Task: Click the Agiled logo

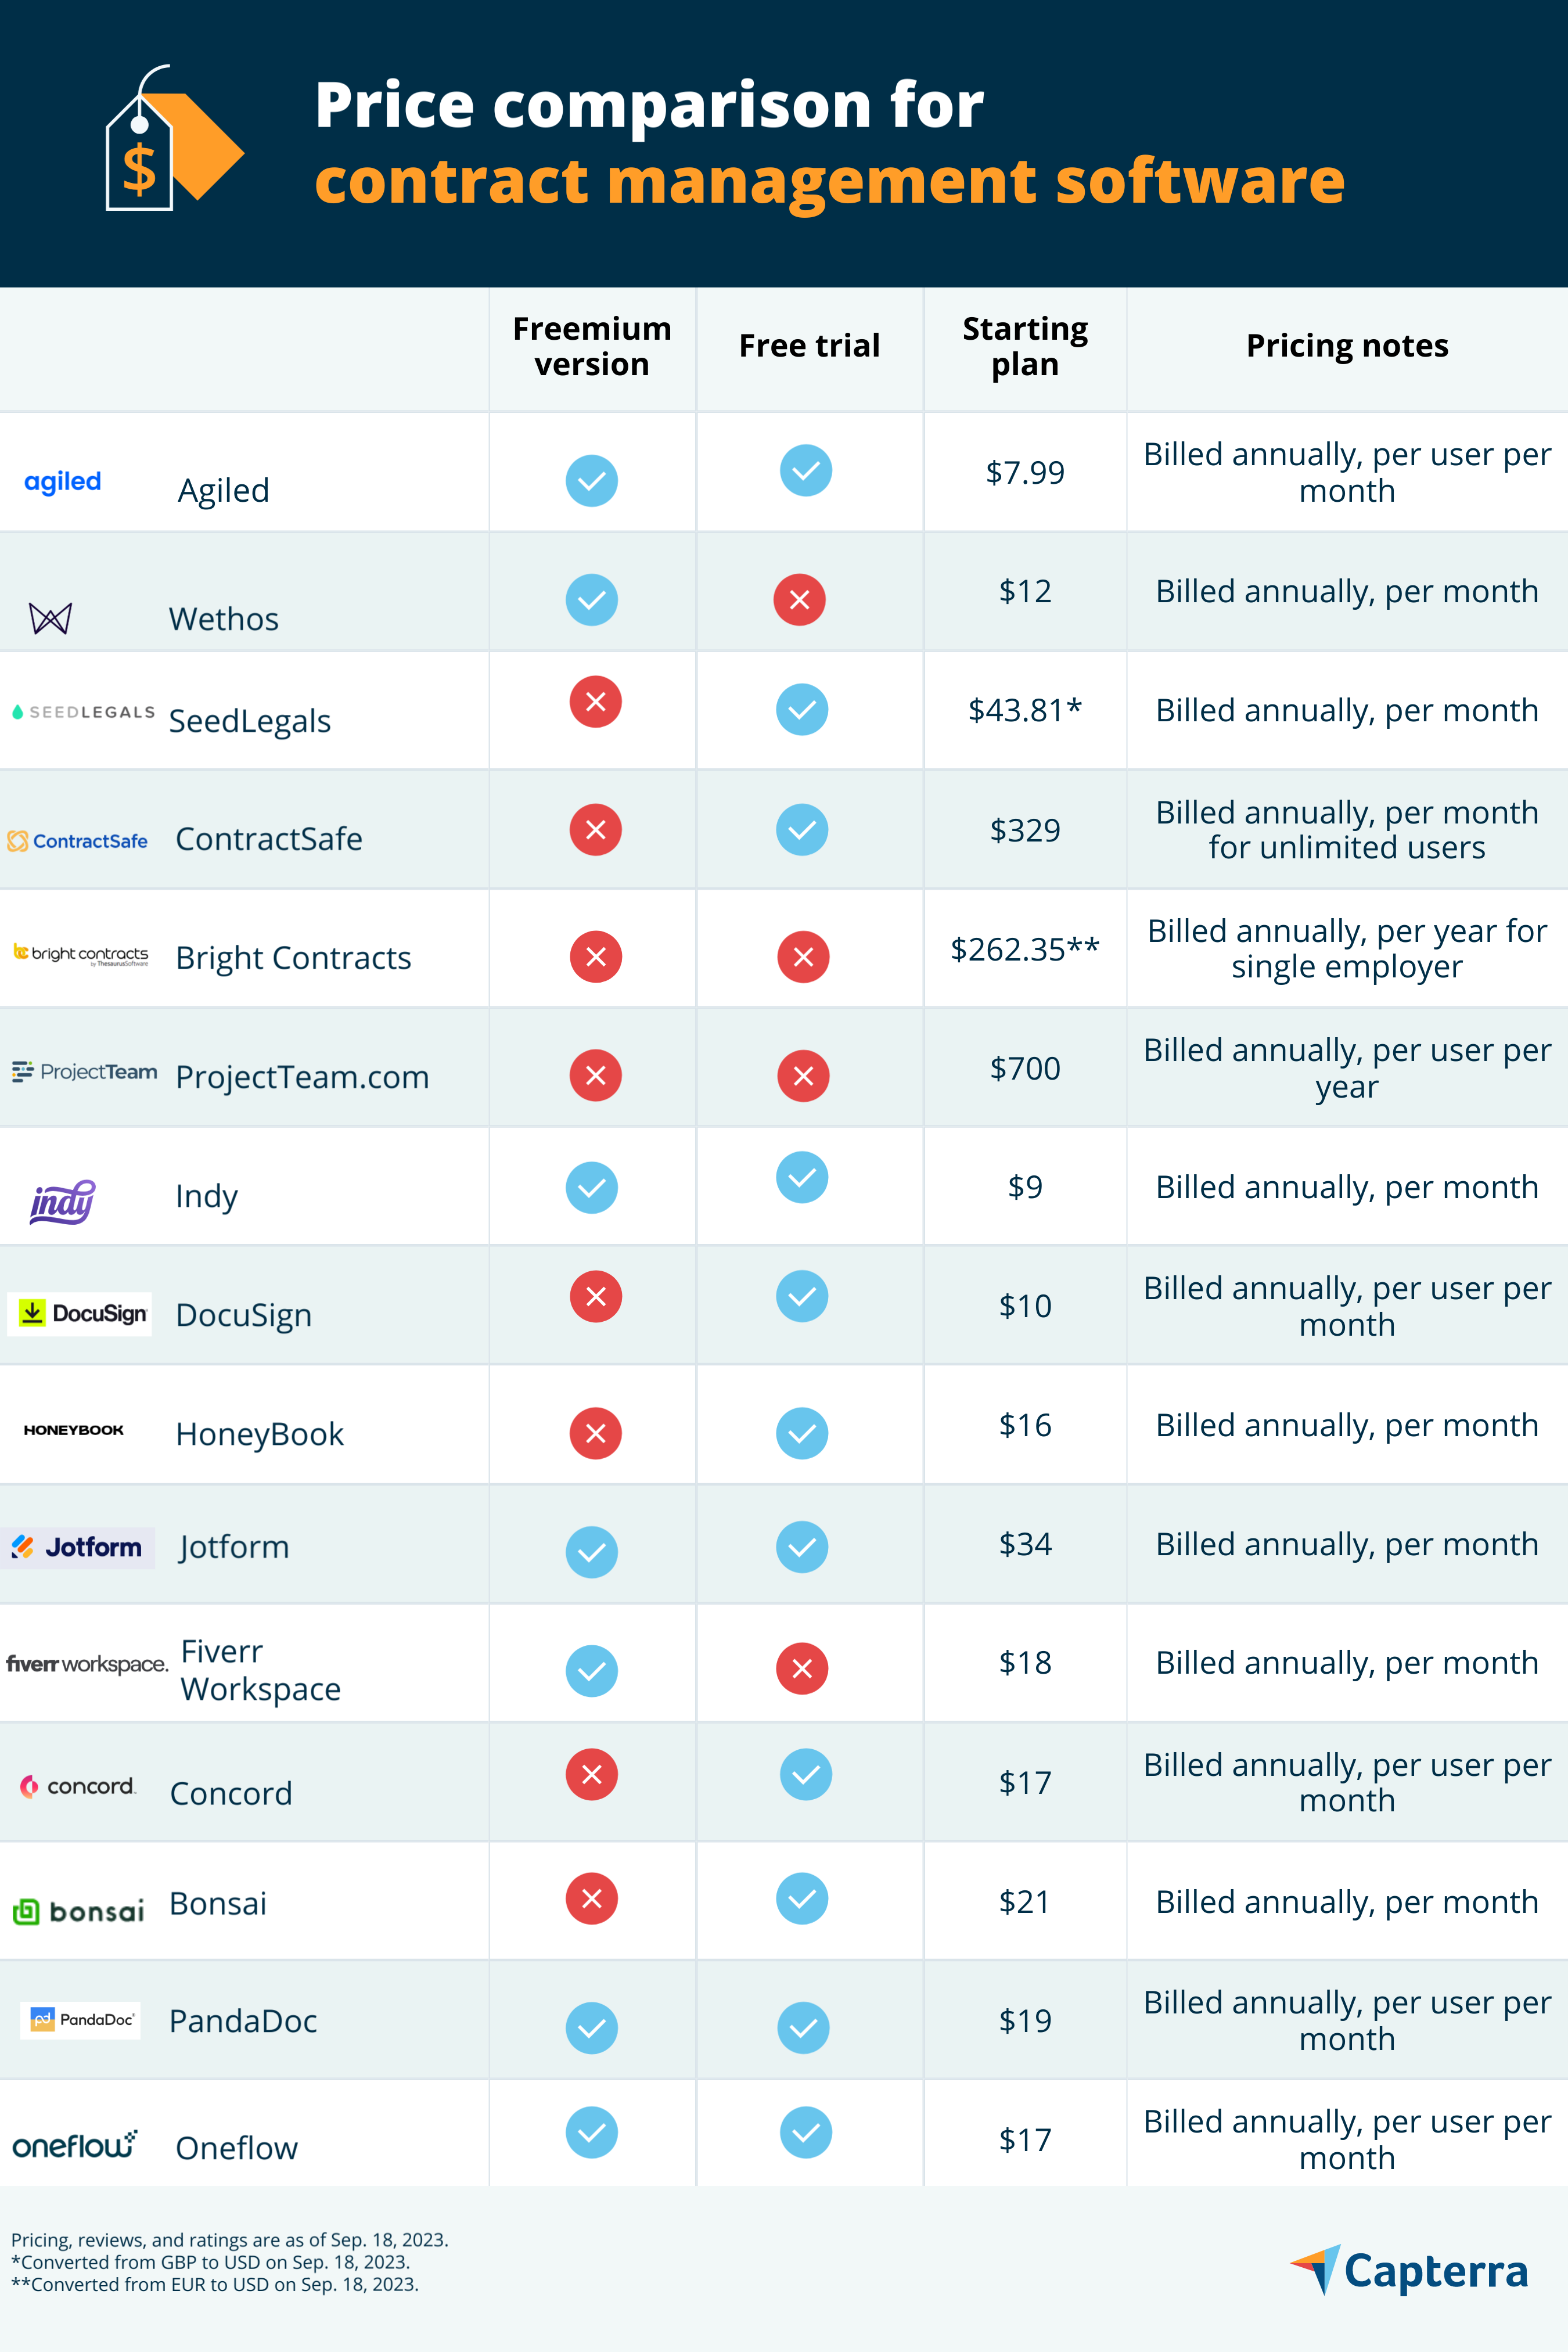Action: (x=63, y=482)
